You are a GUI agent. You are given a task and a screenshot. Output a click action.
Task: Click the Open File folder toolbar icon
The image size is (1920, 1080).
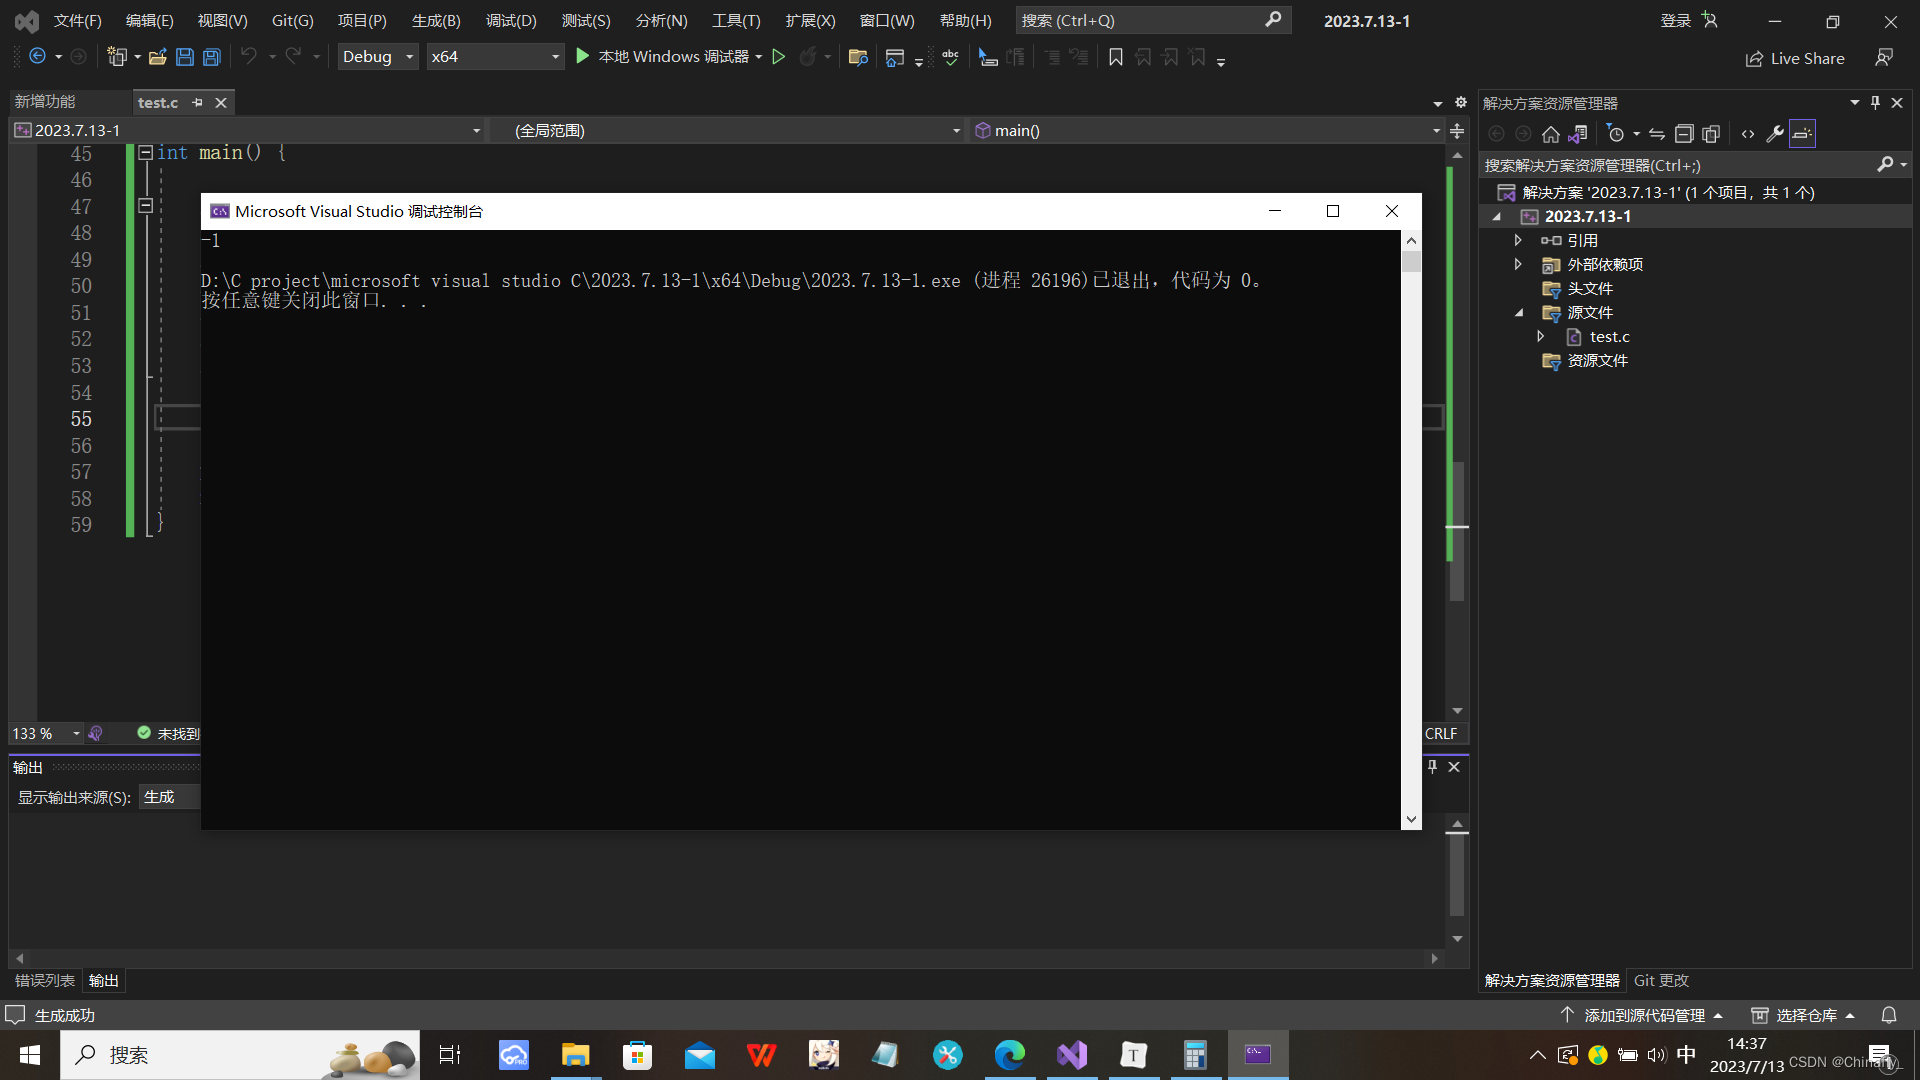tap(157, 57)
